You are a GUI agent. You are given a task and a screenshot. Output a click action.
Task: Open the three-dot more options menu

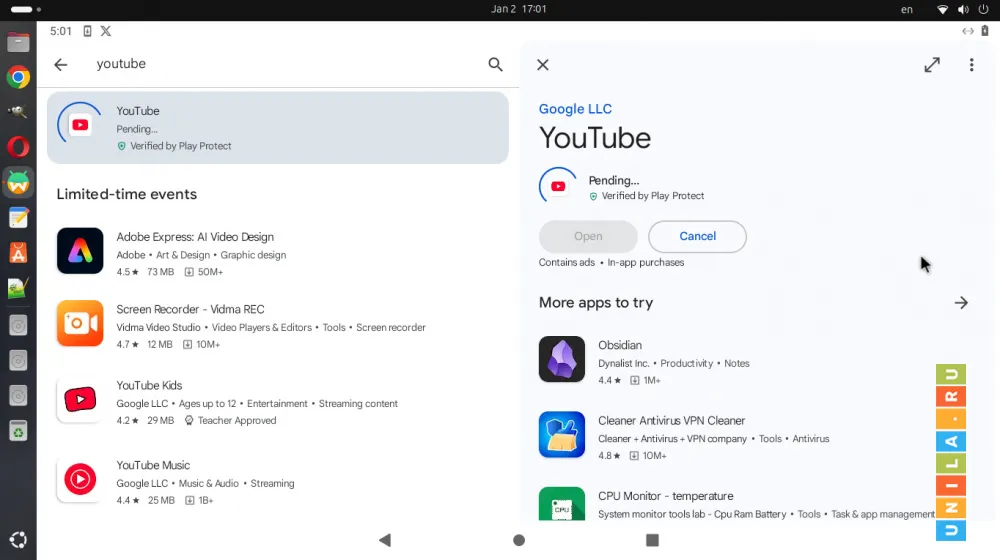tap(971, 65)
